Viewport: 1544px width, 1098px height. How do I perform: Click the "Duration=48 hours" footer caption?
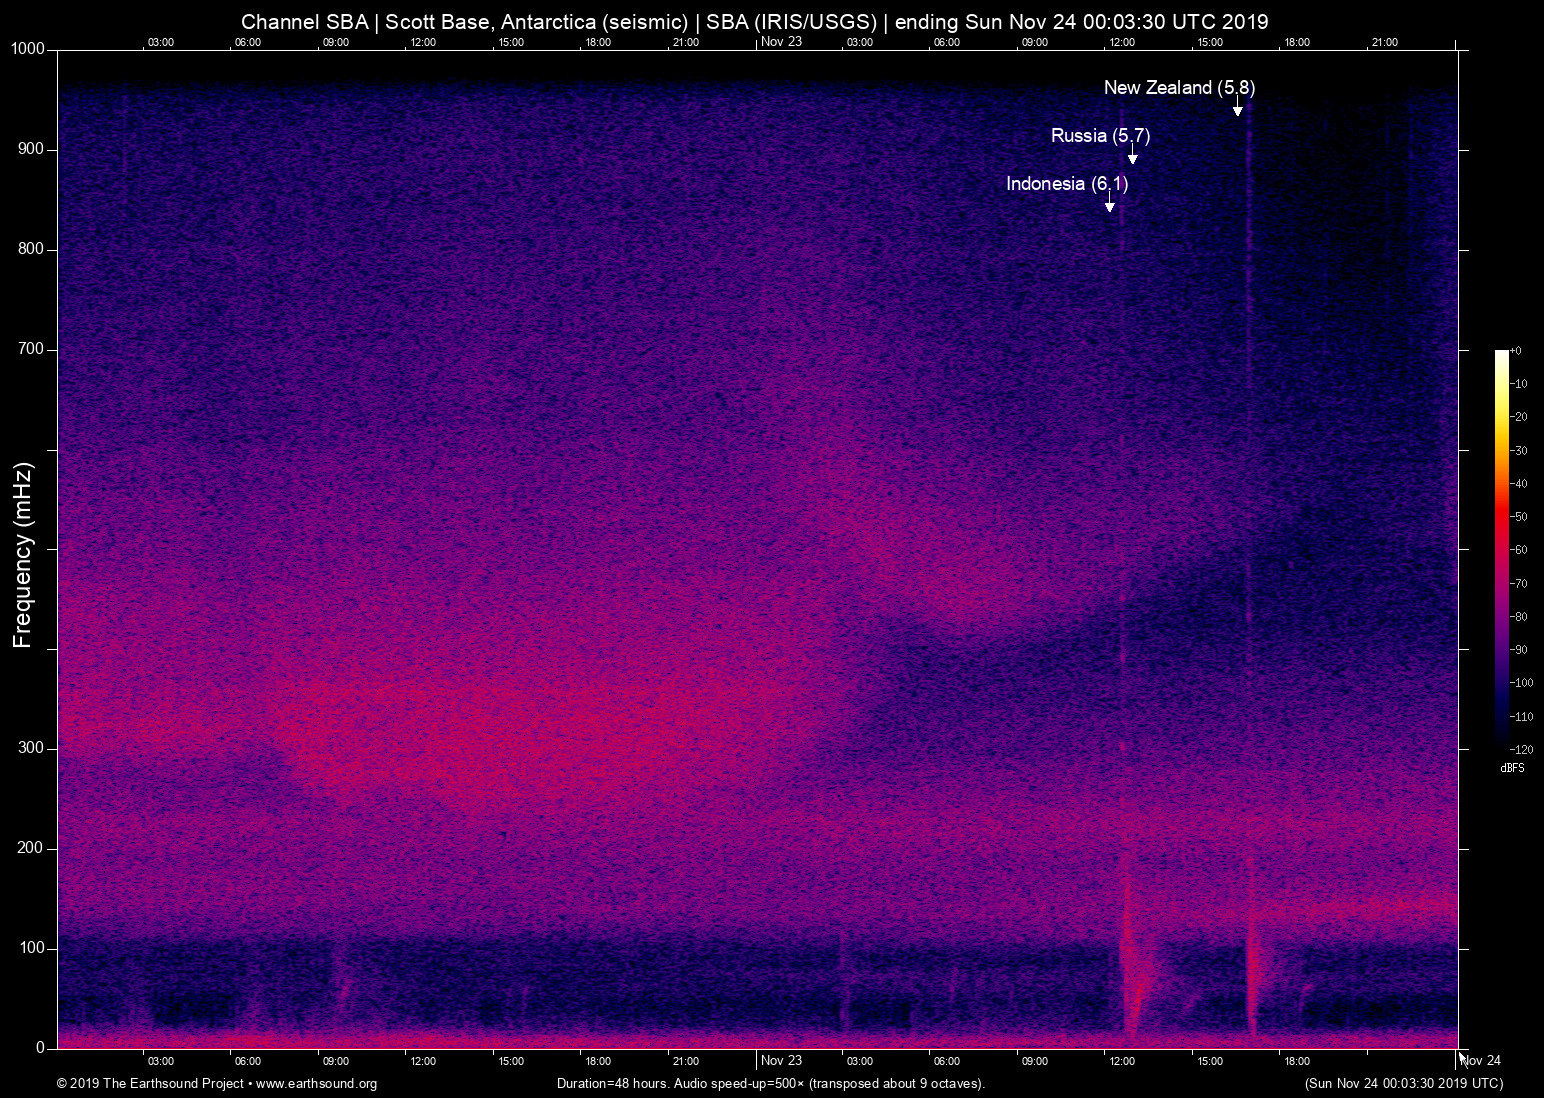click(x=771, y=1084)
